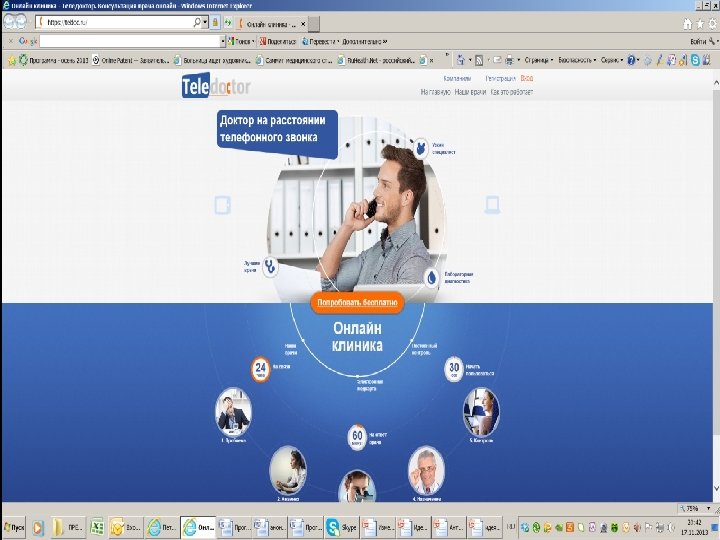Refresh the page with the green arrows icon

(227, 22)
